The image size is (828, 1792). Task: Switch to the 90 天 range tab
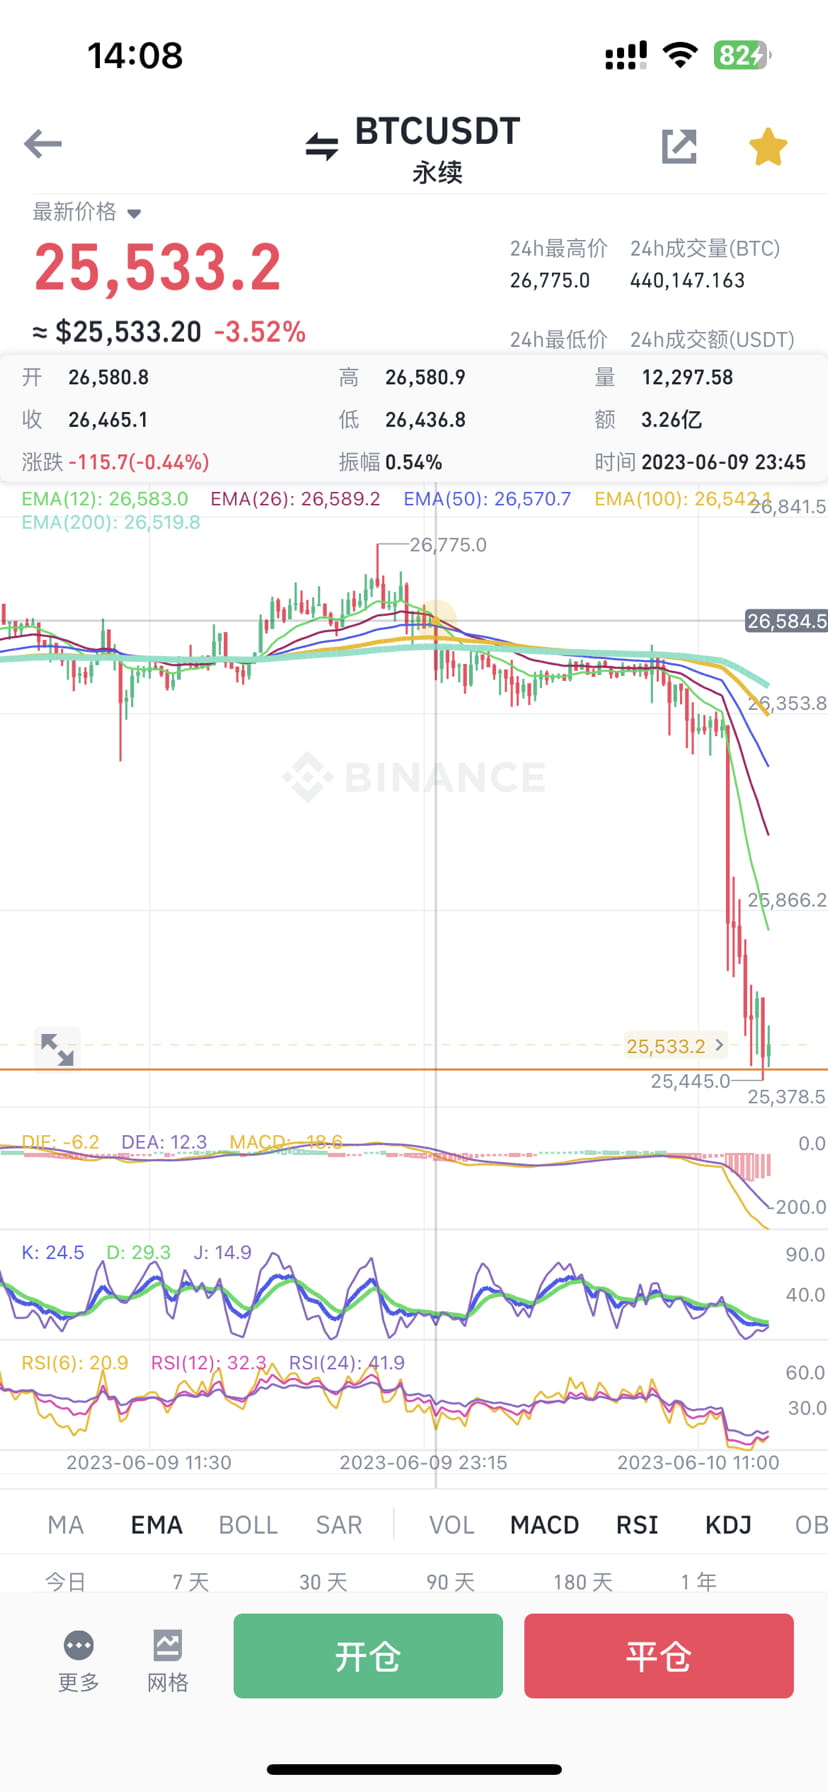click(450, 1582)
